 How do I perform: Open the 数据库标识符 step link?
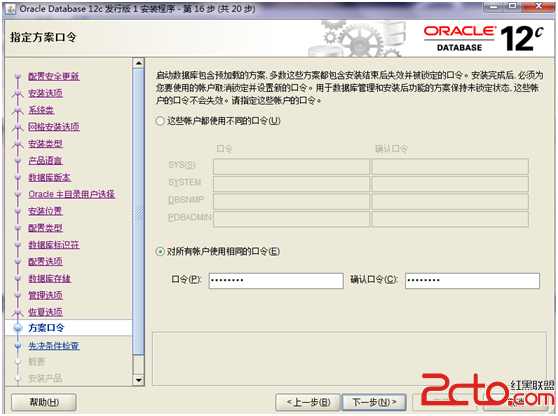click(x=54, y=245)
